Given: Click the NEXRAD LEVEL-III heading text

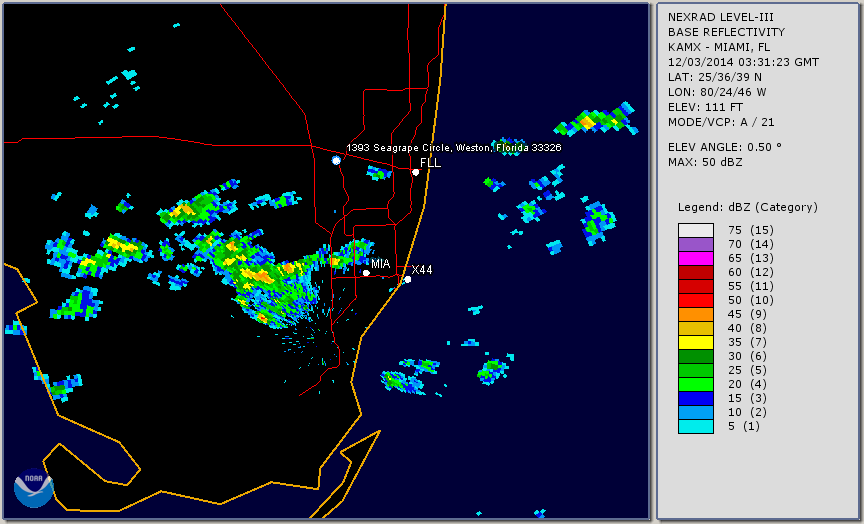Looking at the screenshot, I should 720,17.
